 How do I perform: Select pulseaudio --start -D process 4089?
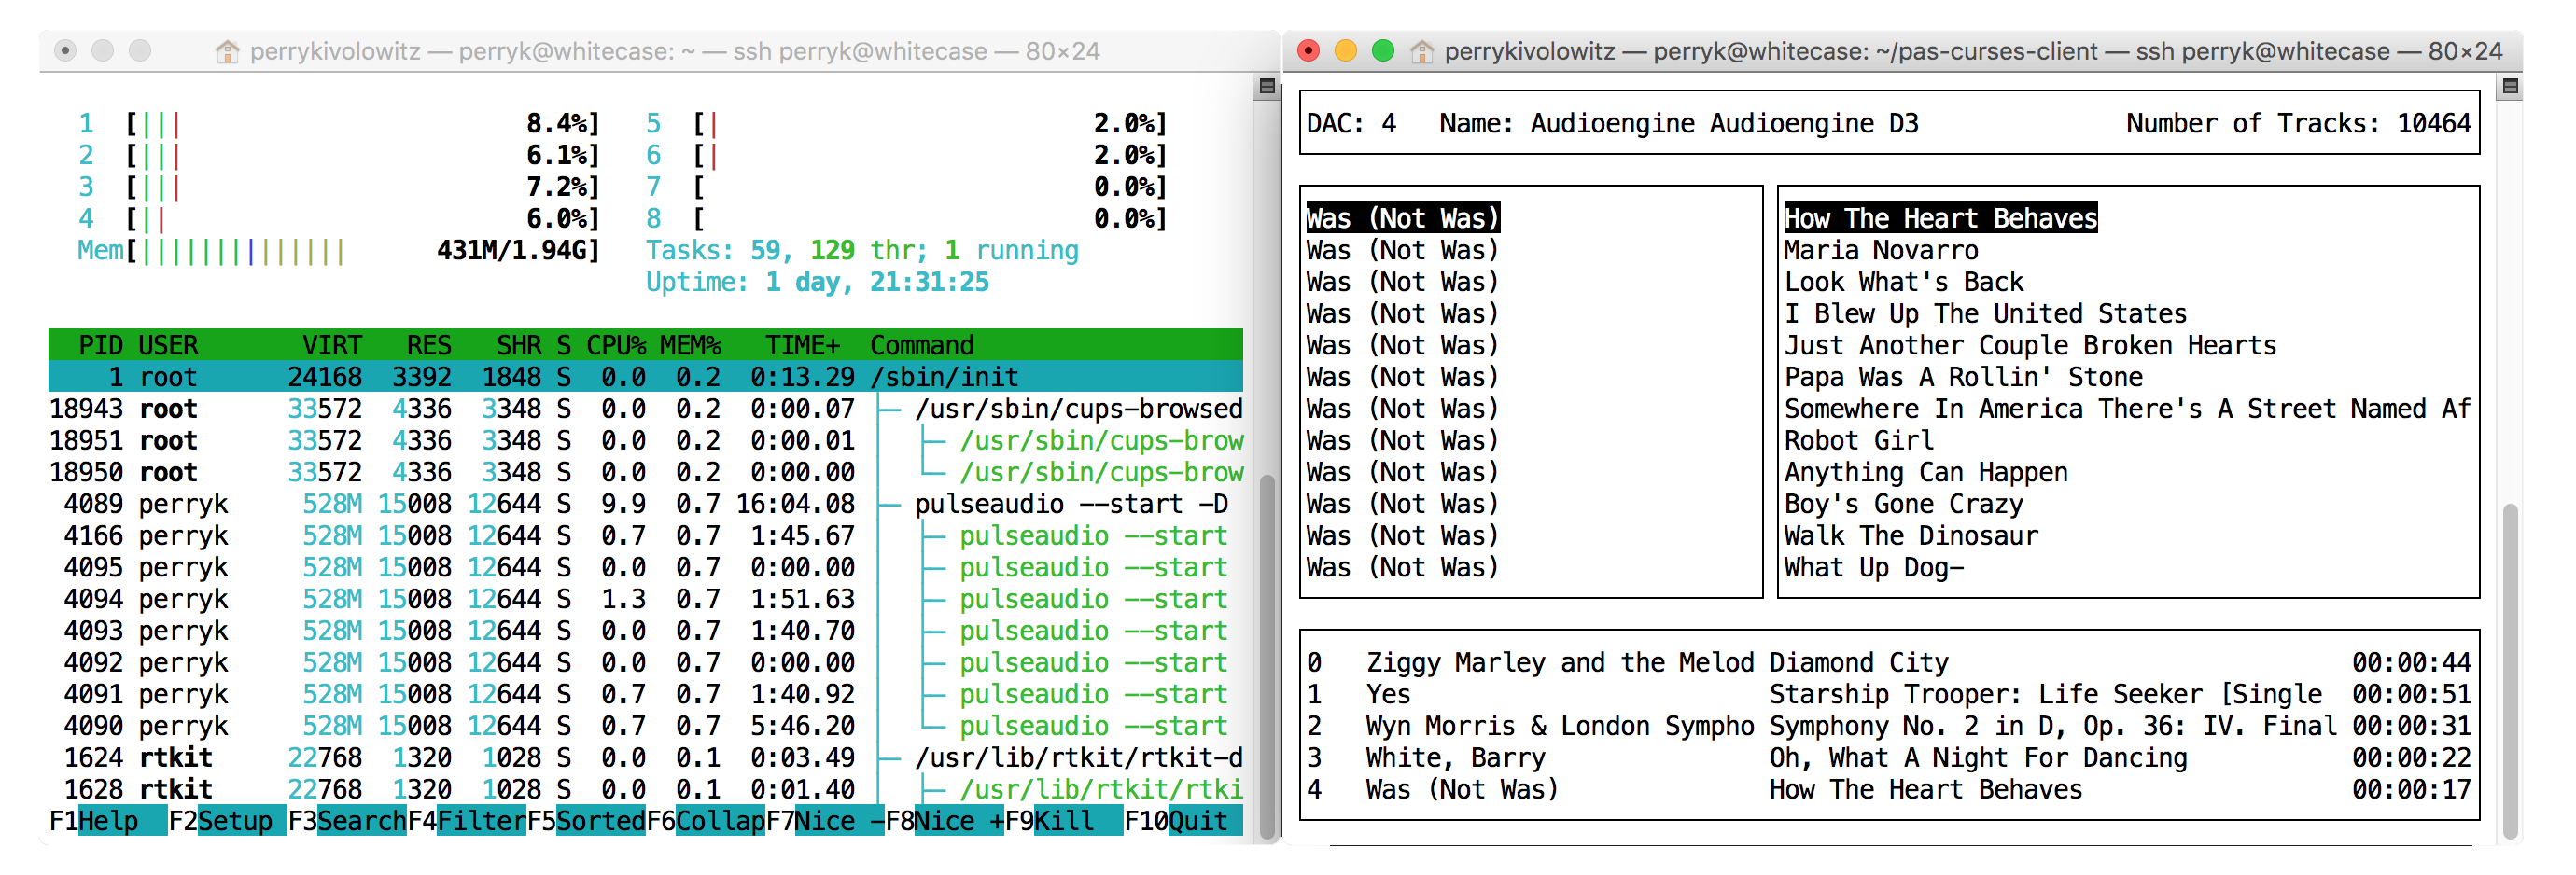click(646, 504)
